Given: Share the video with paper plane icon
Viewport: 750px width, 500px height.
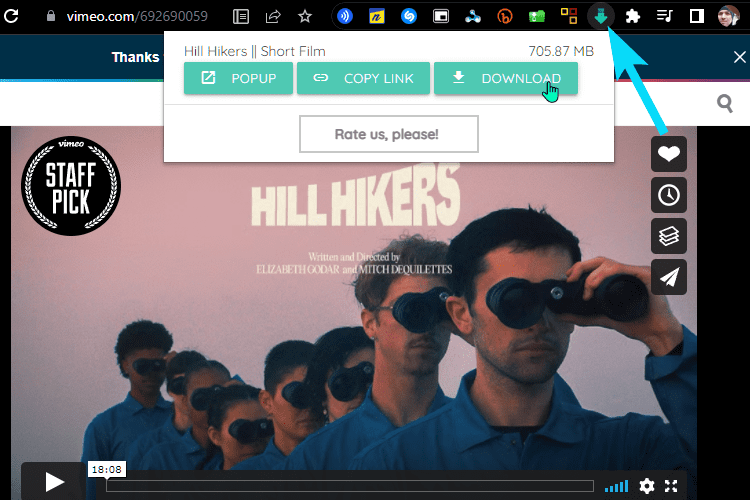Looking at the screenshot, I should point(669,278).
